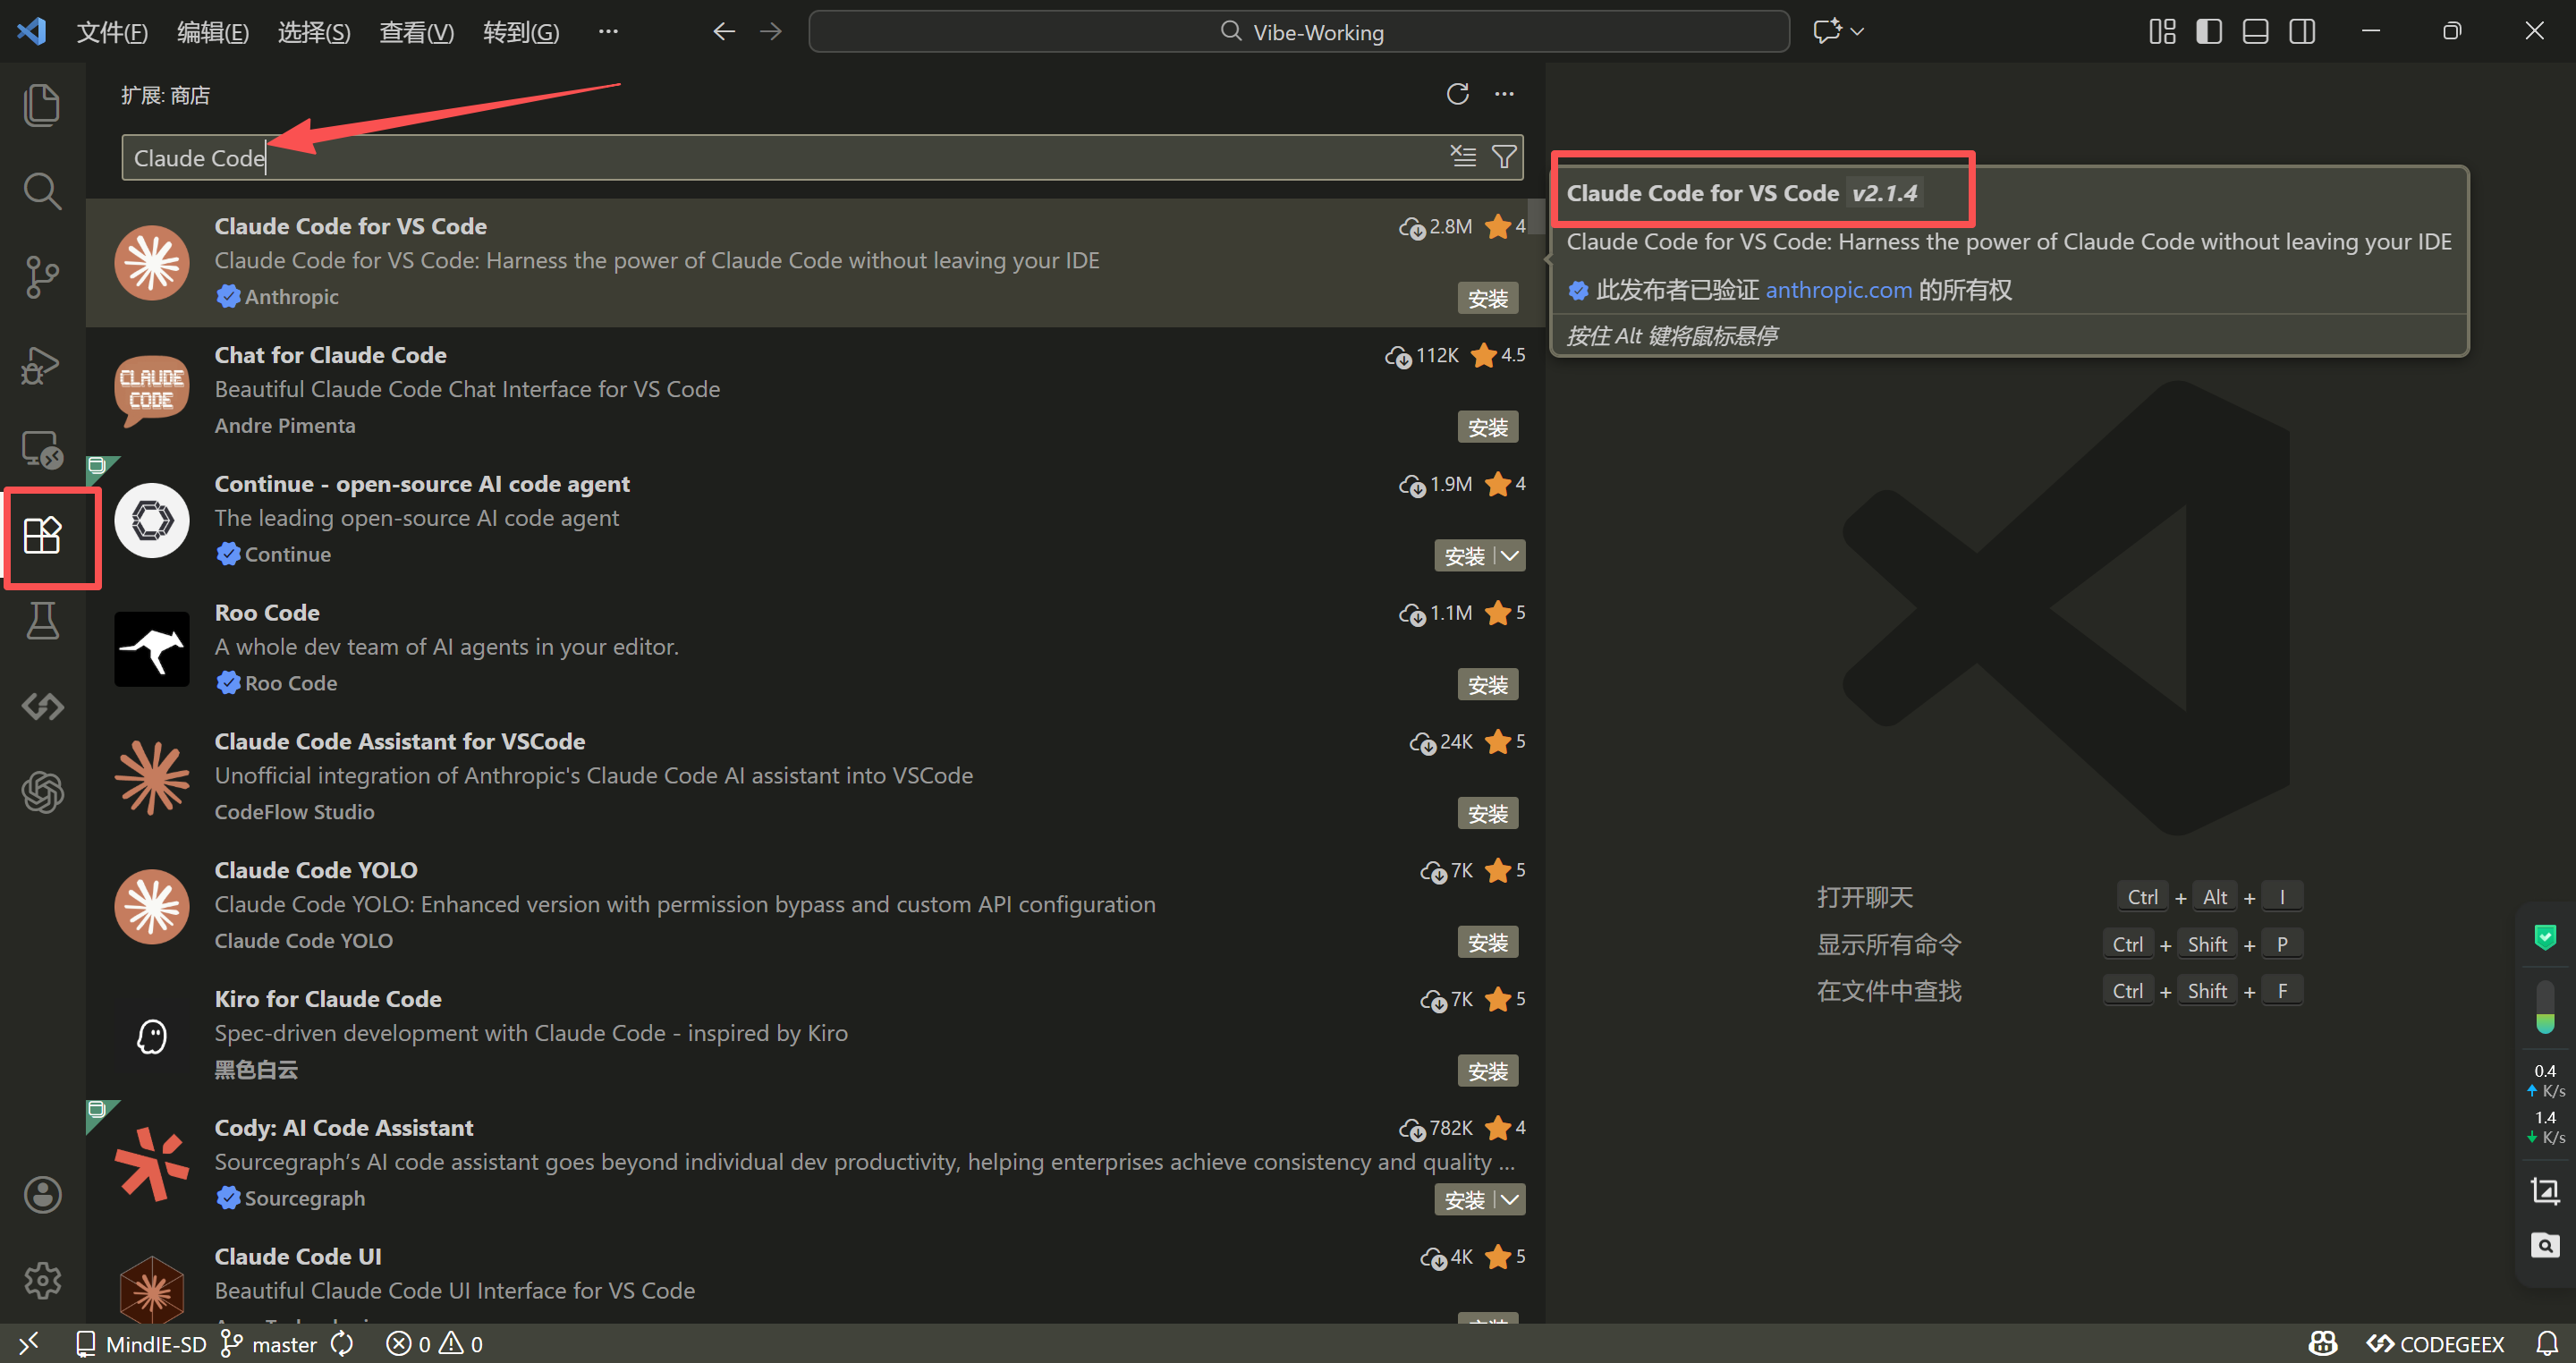Install Claude Code for VS Code
Image resolution: width=2576 pixels, height=1363 pixels.
point(1487,299)
